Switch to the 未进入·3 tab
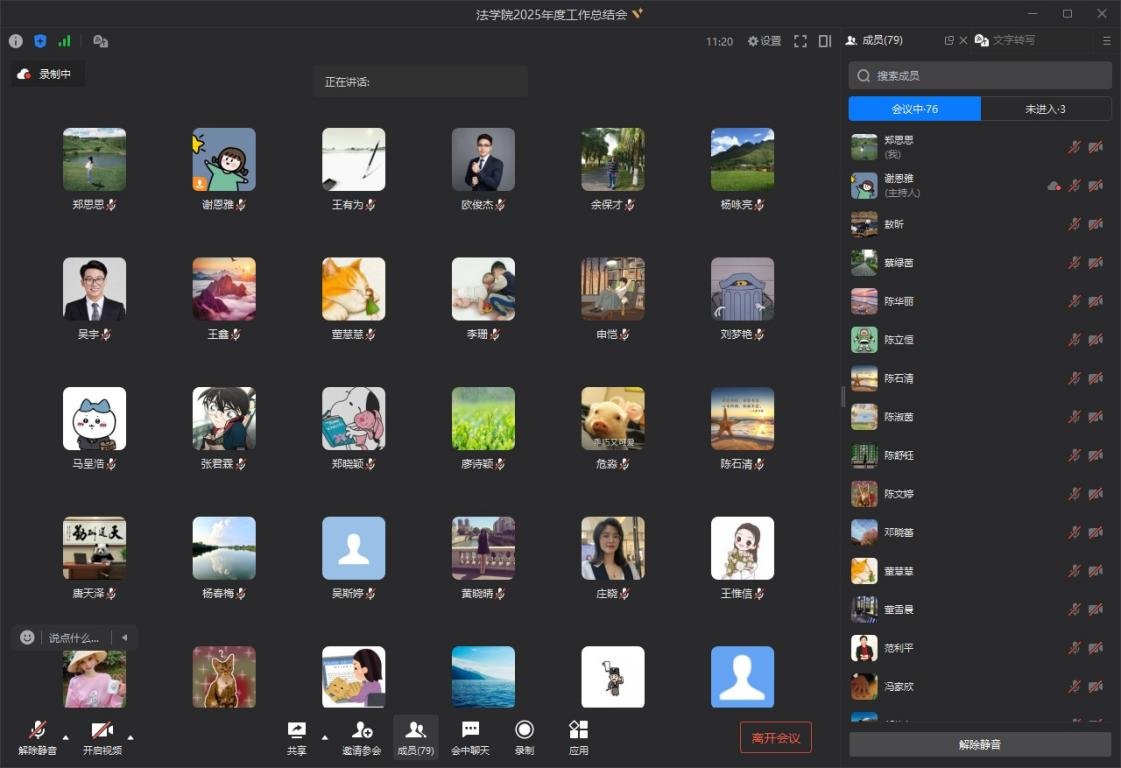The height and width of the screenshot is (768, 1121). click(1045, 109)
